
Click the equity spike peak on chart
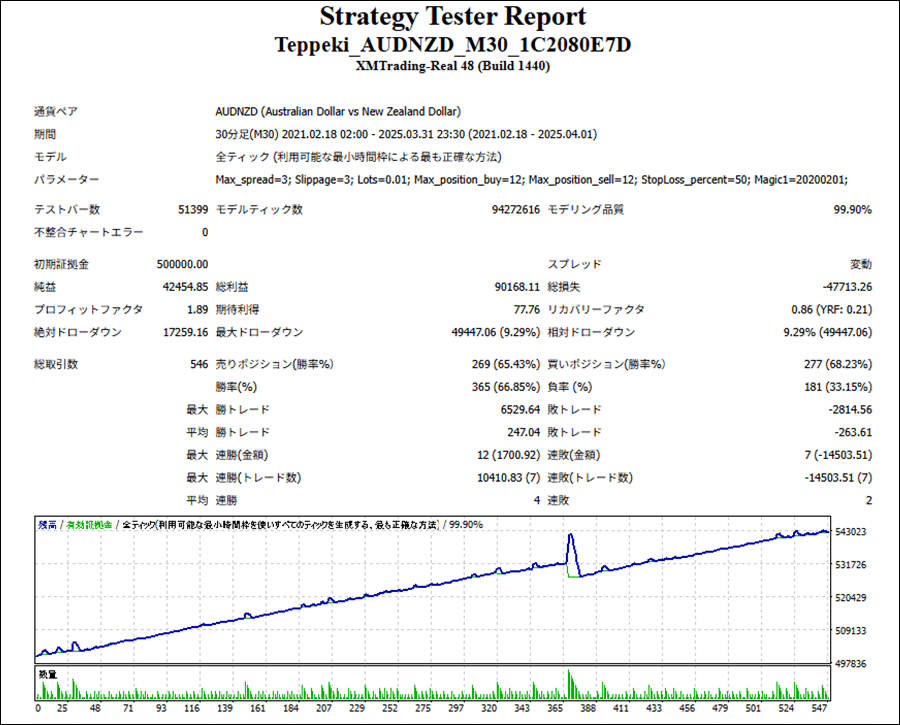[570, 536]
